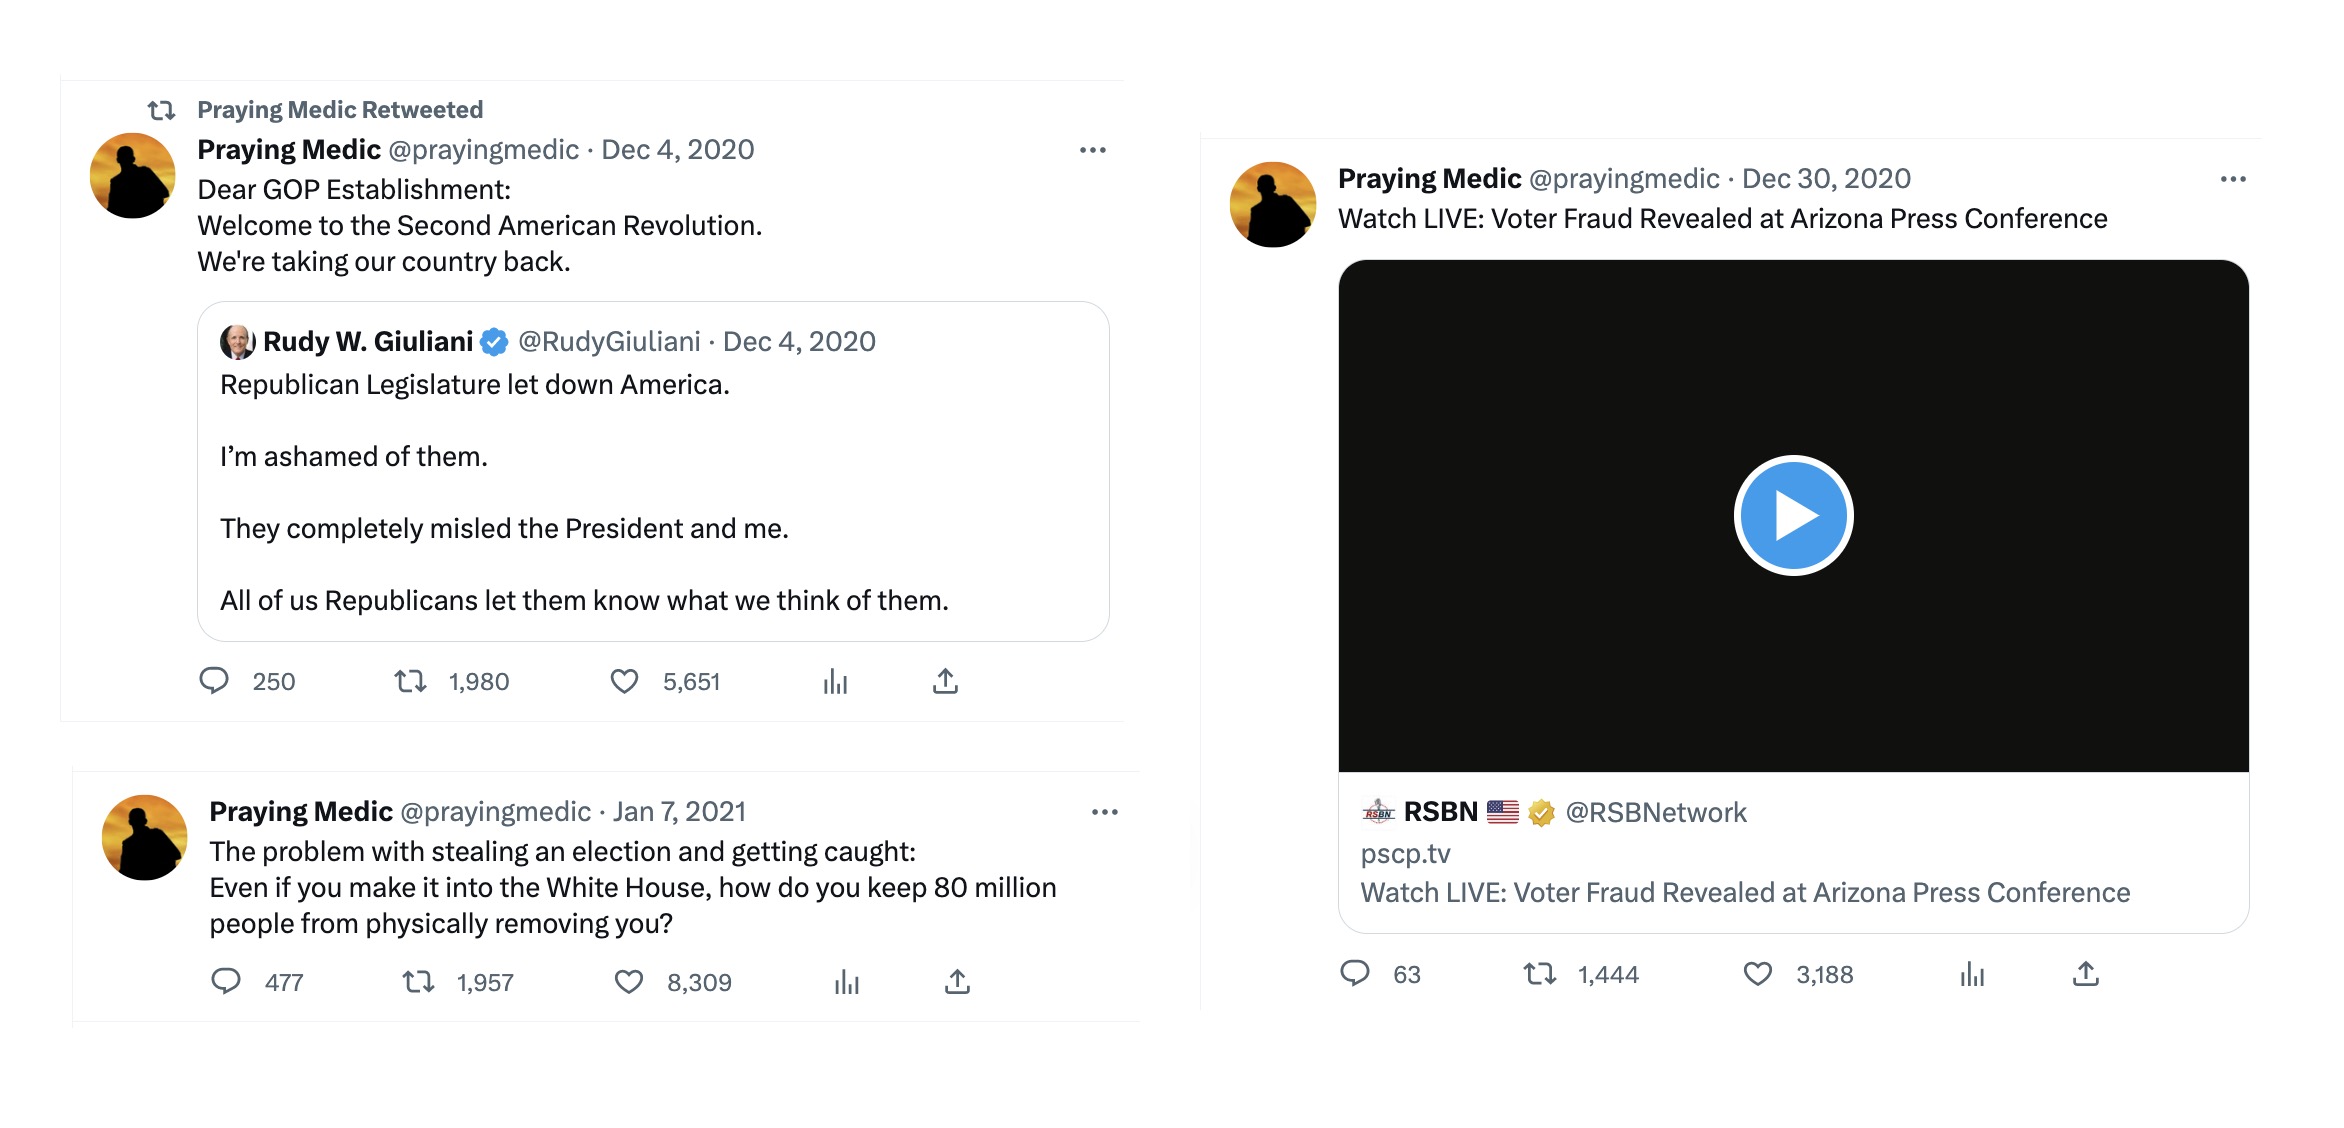Share the Jan 7 election tweet

(957, 982)
